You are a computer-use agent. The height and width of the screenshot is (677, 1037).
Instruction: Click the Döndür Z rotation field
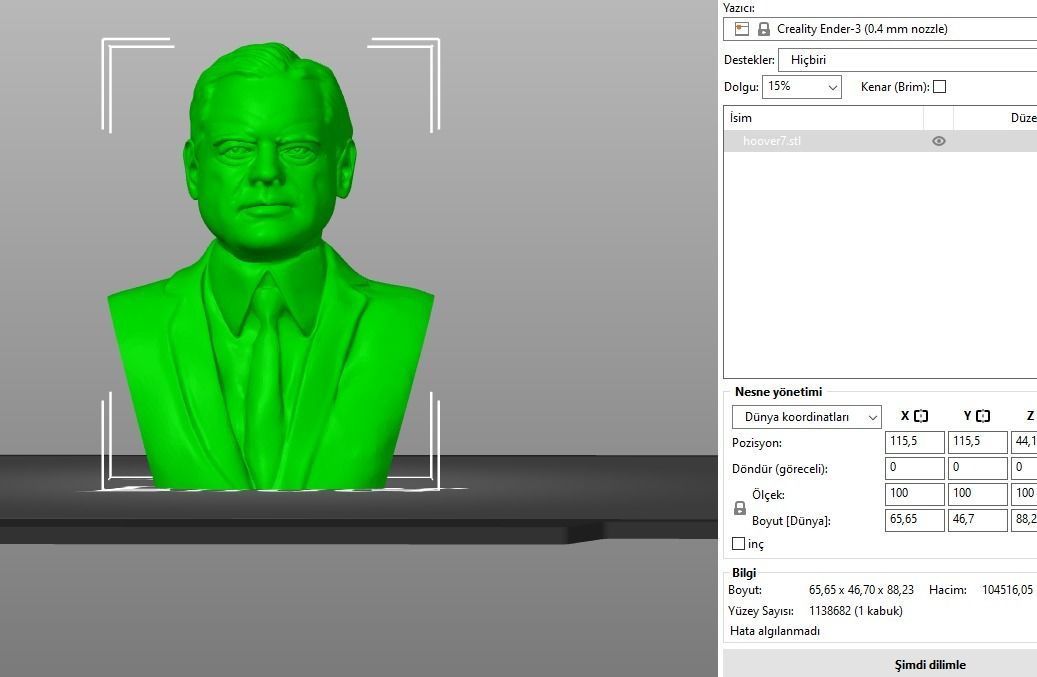[1024, 468]
